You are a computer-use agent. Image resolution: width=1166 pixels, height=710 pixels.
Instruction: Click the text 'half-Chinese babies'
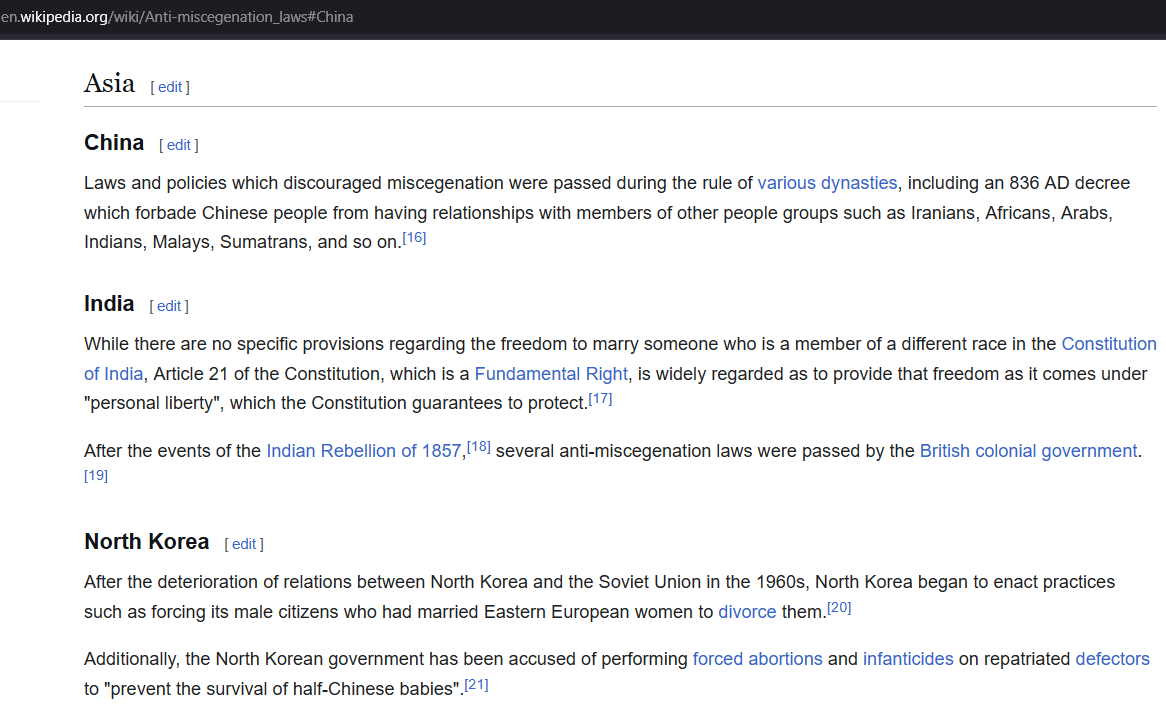[x=373, y=688]
